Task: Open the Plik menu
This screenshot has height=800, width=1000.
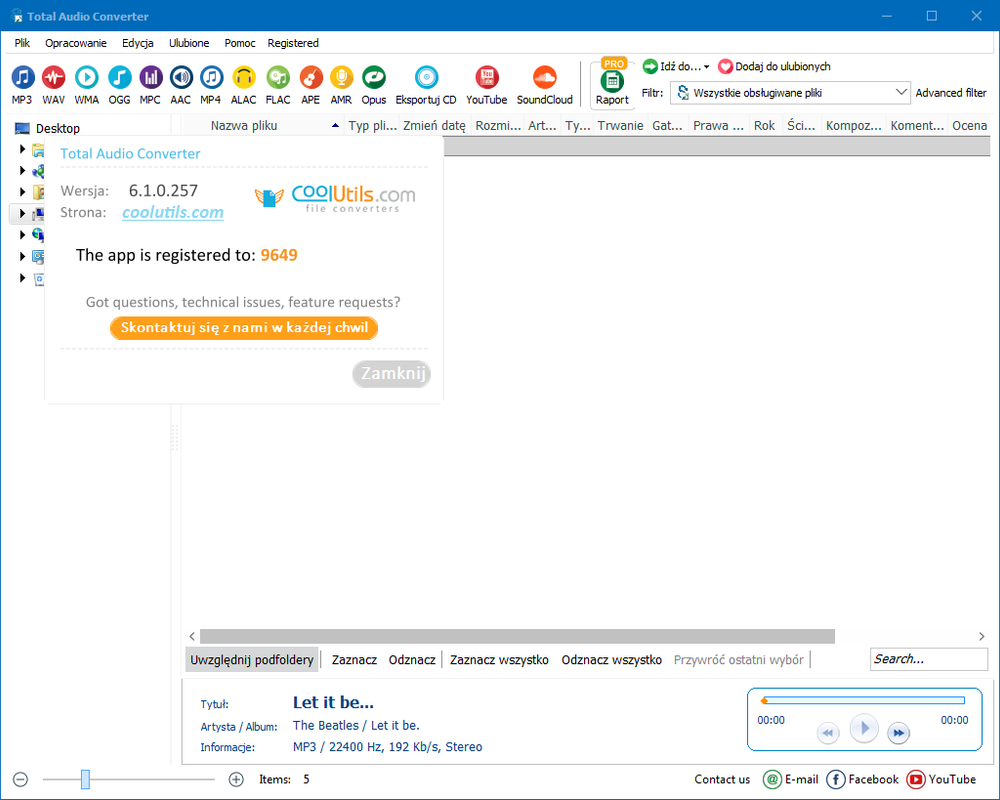Action: click(x=22, y=43)
